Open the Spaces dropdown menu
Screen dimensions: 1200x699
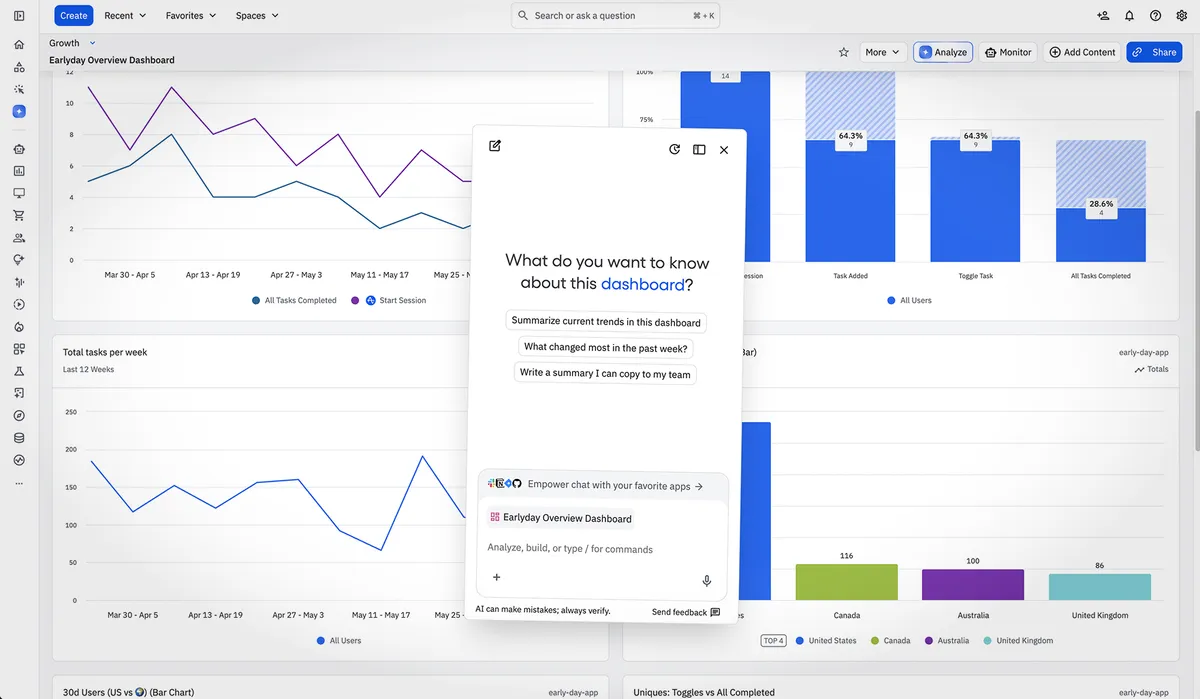tap(257, 15)
